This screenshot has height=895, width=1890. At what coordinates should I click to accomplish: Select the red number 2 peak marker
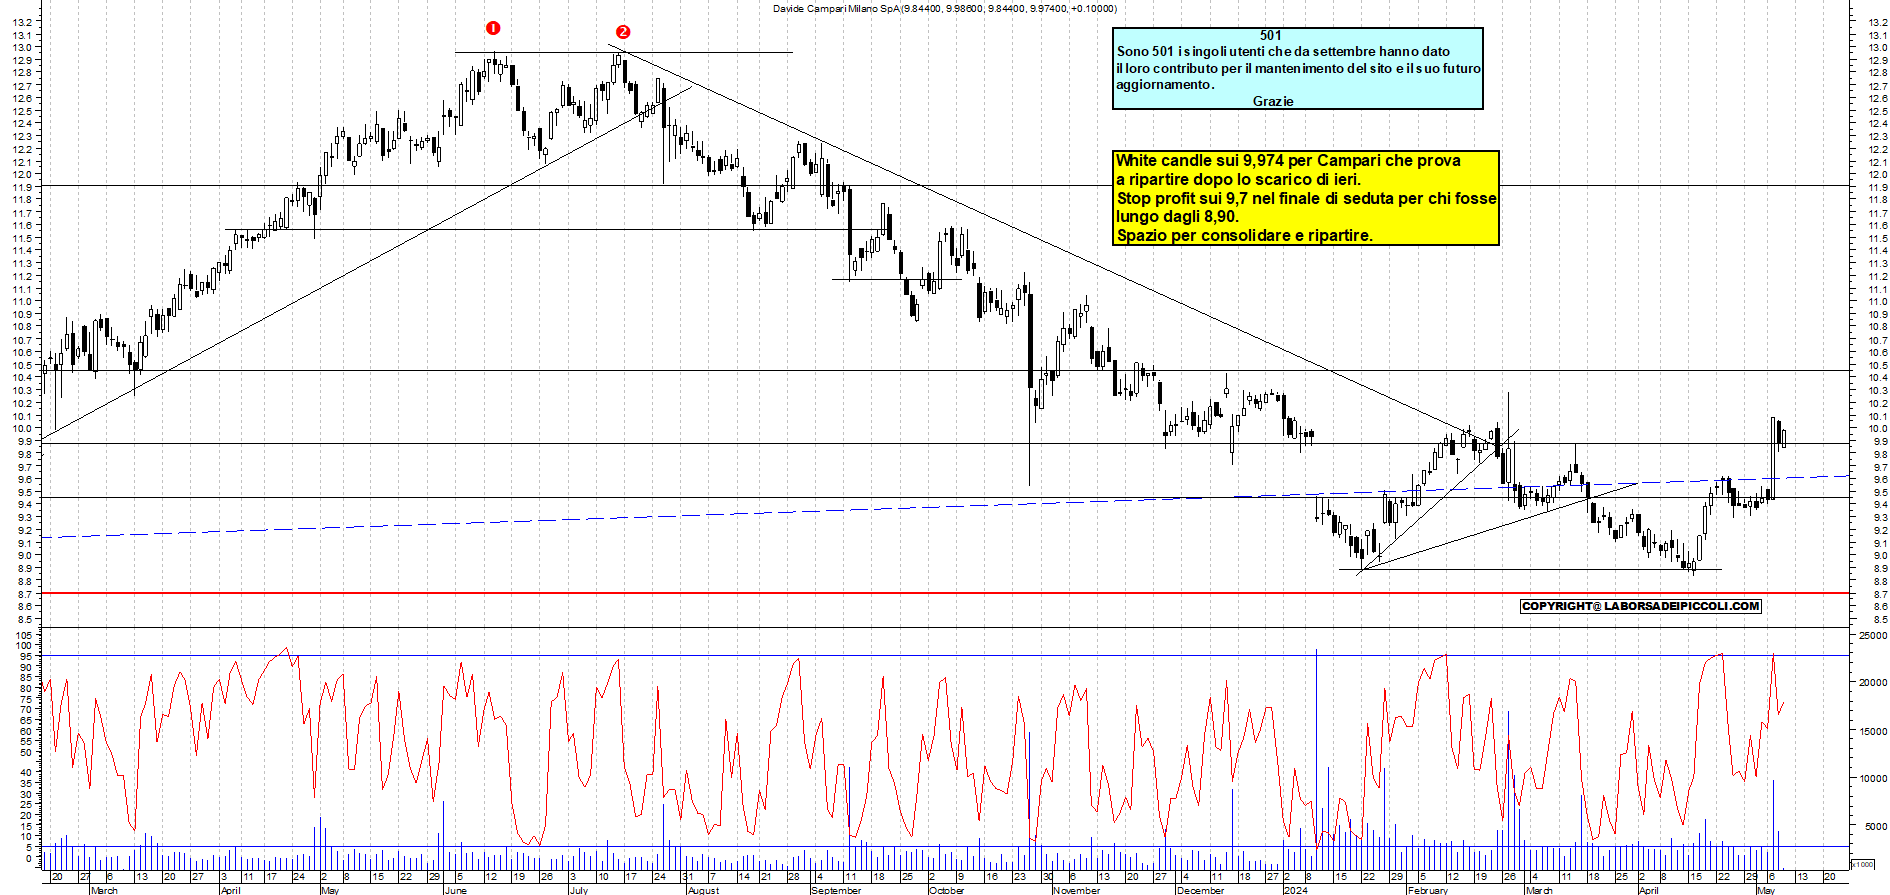tap(623, 32)
